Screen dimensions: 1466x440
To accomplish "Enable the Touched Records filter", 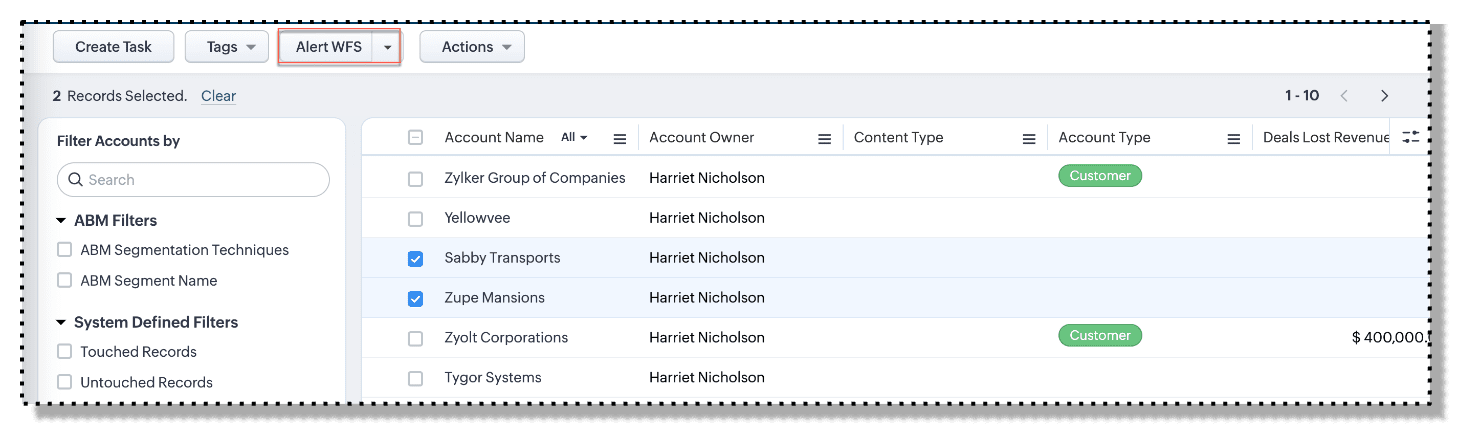I will [x=65, y=352].
